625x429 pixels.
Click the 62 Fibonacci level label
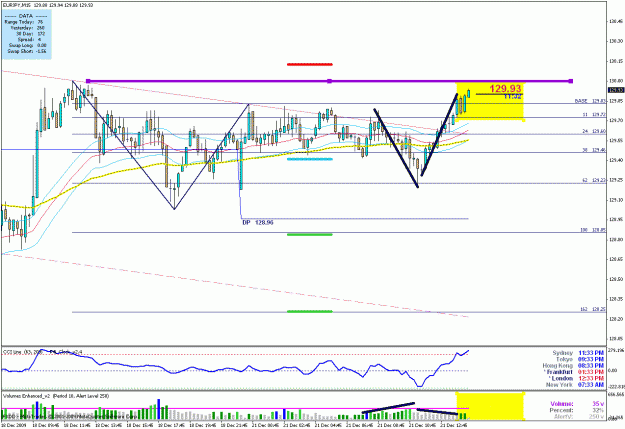[594, 180]
